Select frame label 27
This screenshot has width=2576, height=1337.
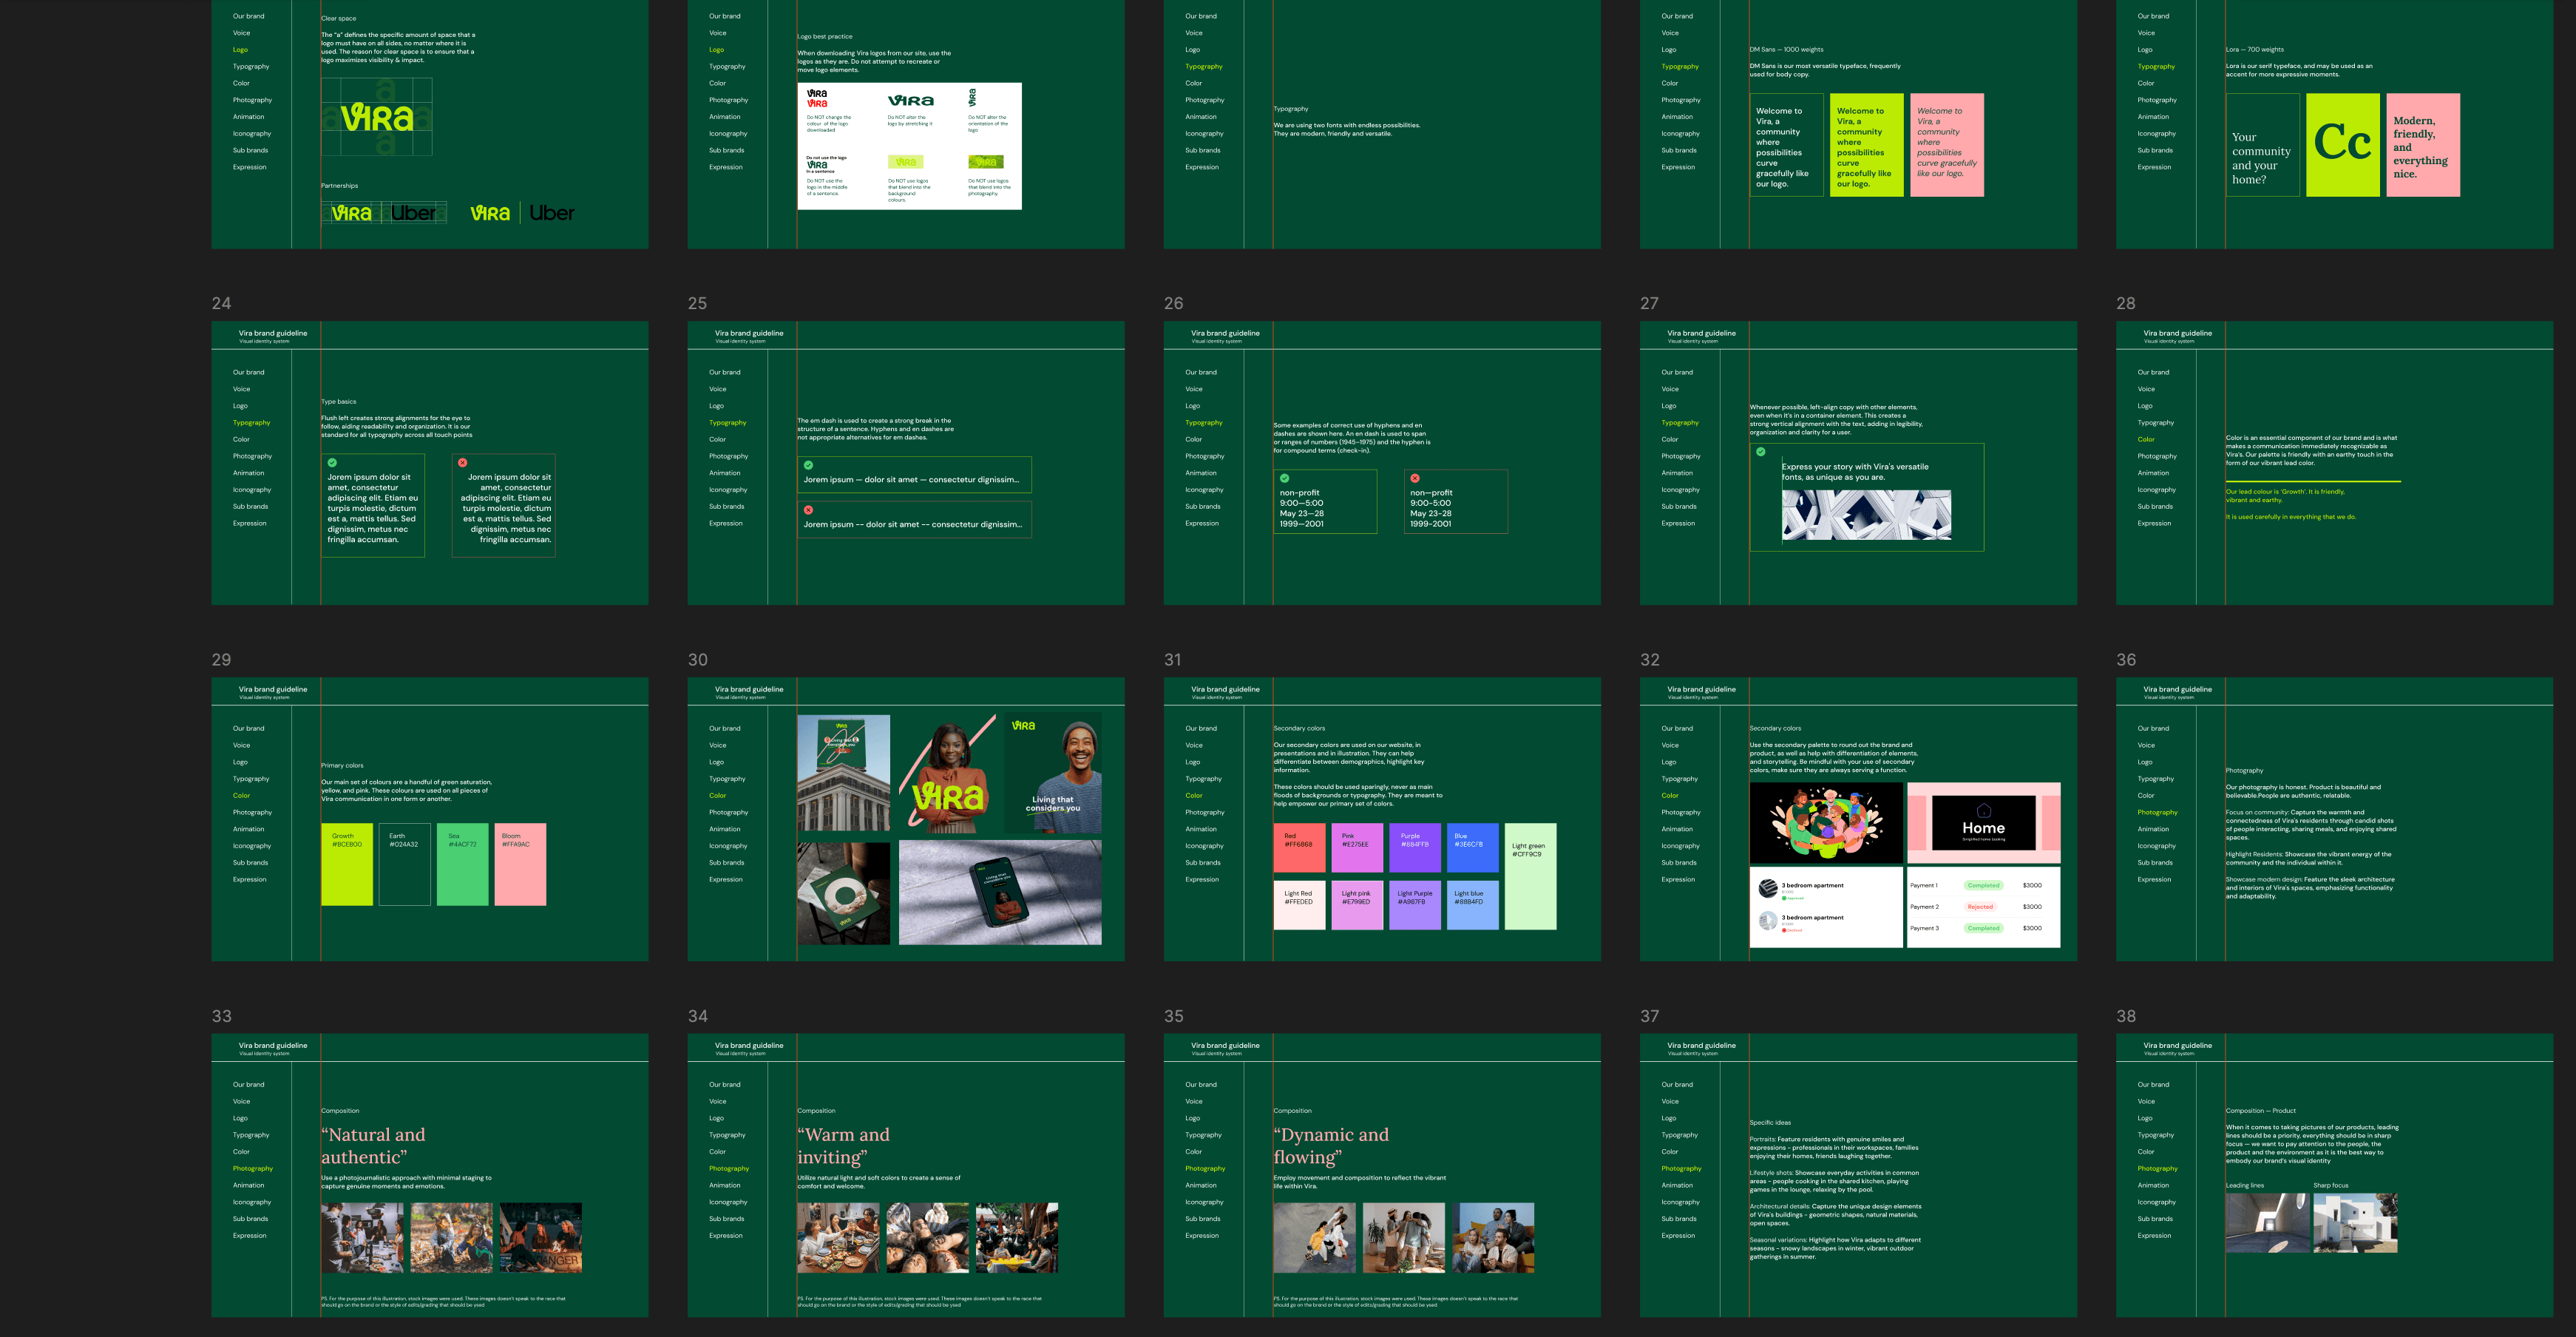click(1649, 303)
